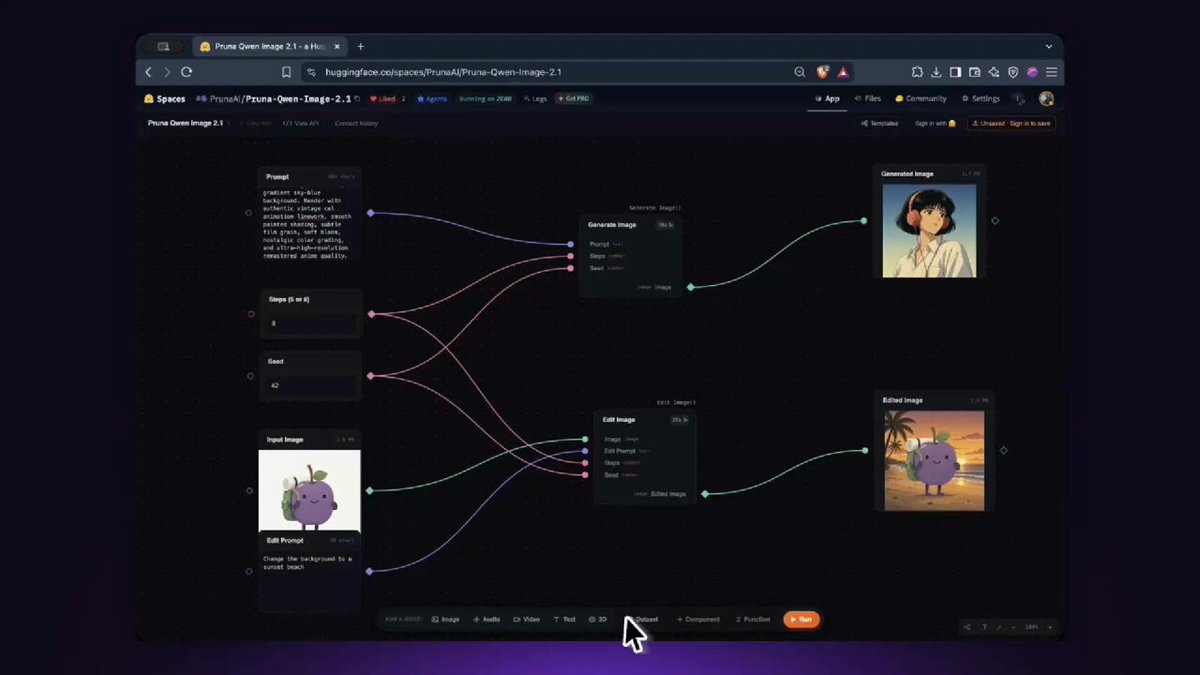This screenshot has height=675, width=1200.
Task: Open the Spaces link in the header
Action: tap(165, 99)
